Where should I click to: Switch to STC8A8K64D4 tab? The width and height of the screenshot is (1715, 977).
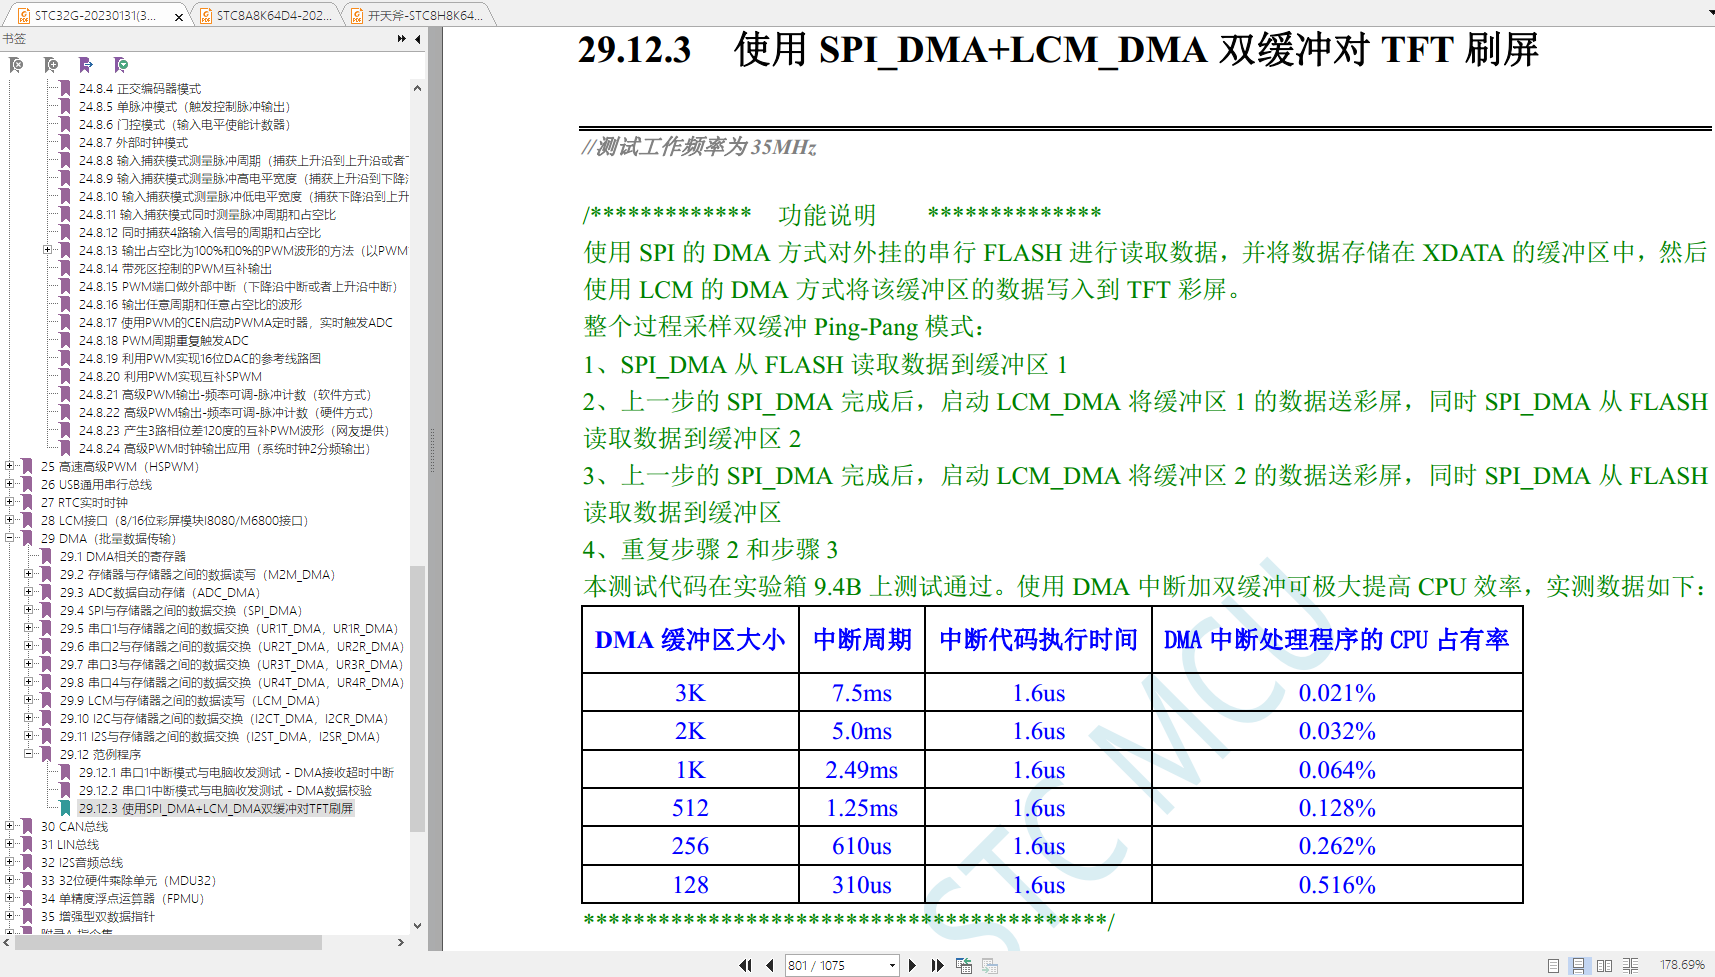265,15
